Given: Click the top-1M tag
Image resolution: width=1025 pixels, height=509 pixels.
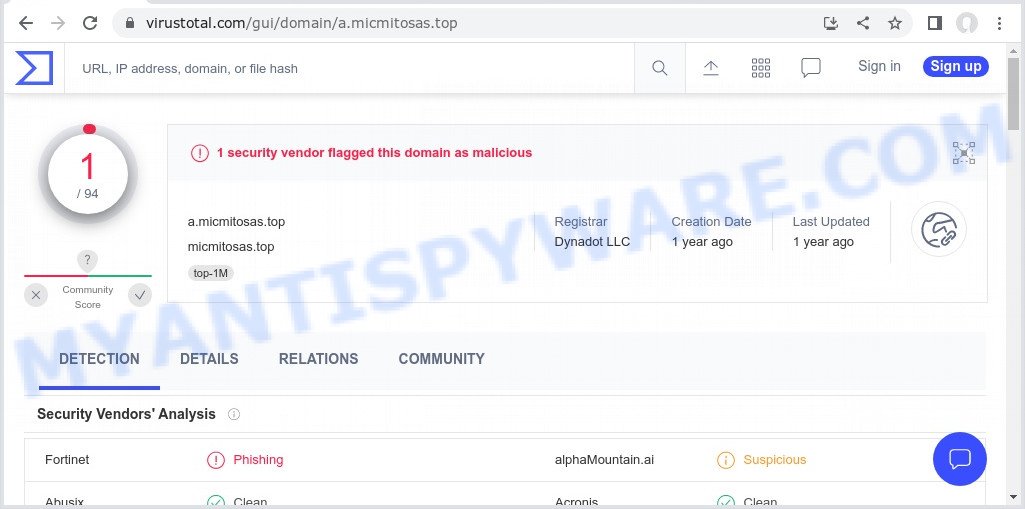Looking at the screenshot, I should pos(210,273).
